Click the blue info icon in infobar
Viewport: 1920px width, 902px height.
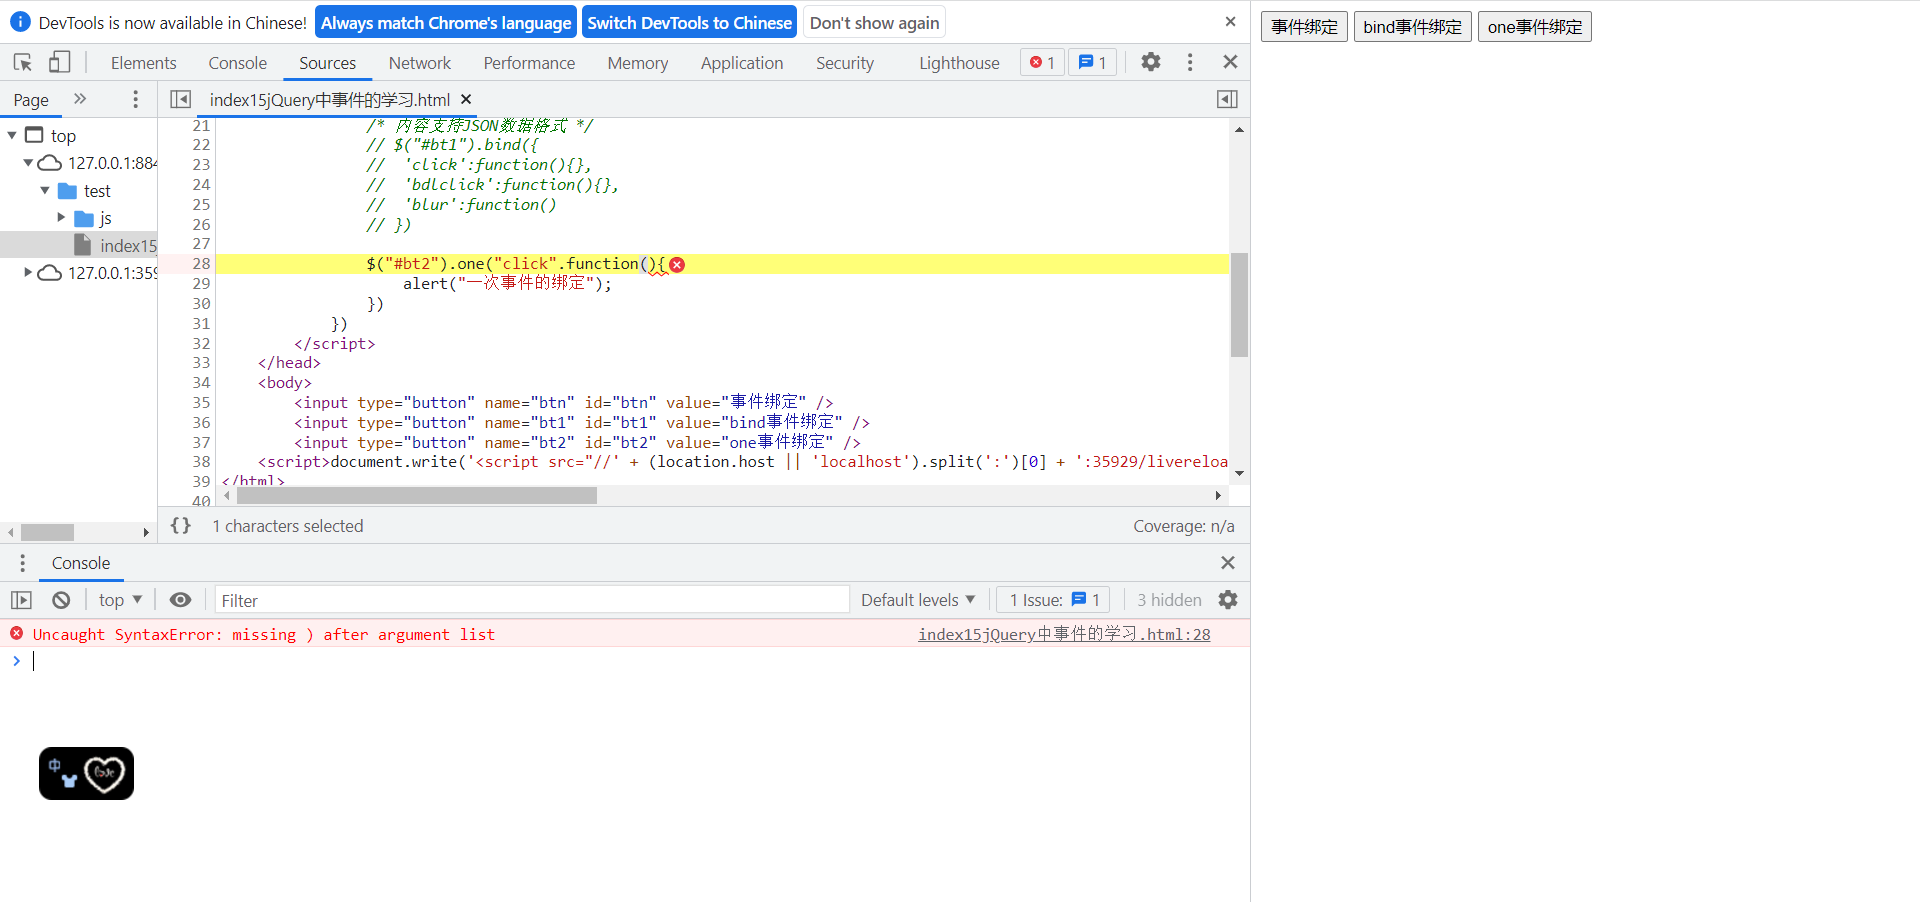pyautogui.click(x=20, y=22)
